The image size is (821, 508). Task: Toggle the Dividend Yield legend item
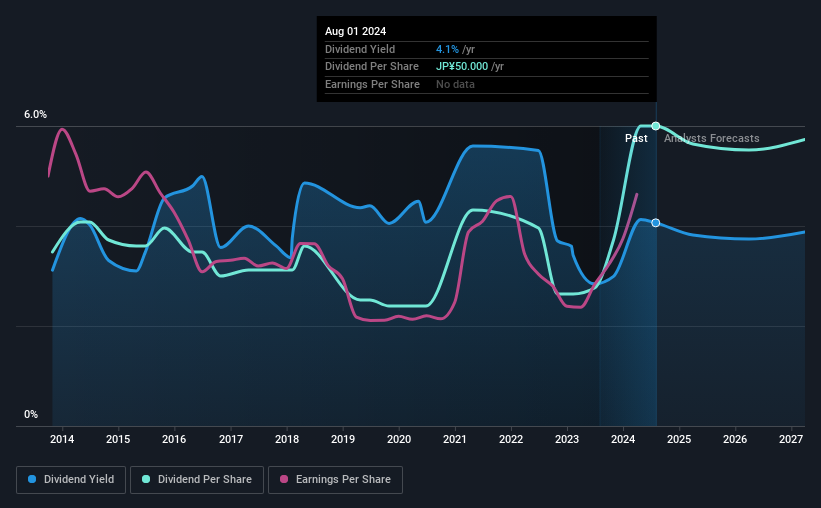click(71, 480)
